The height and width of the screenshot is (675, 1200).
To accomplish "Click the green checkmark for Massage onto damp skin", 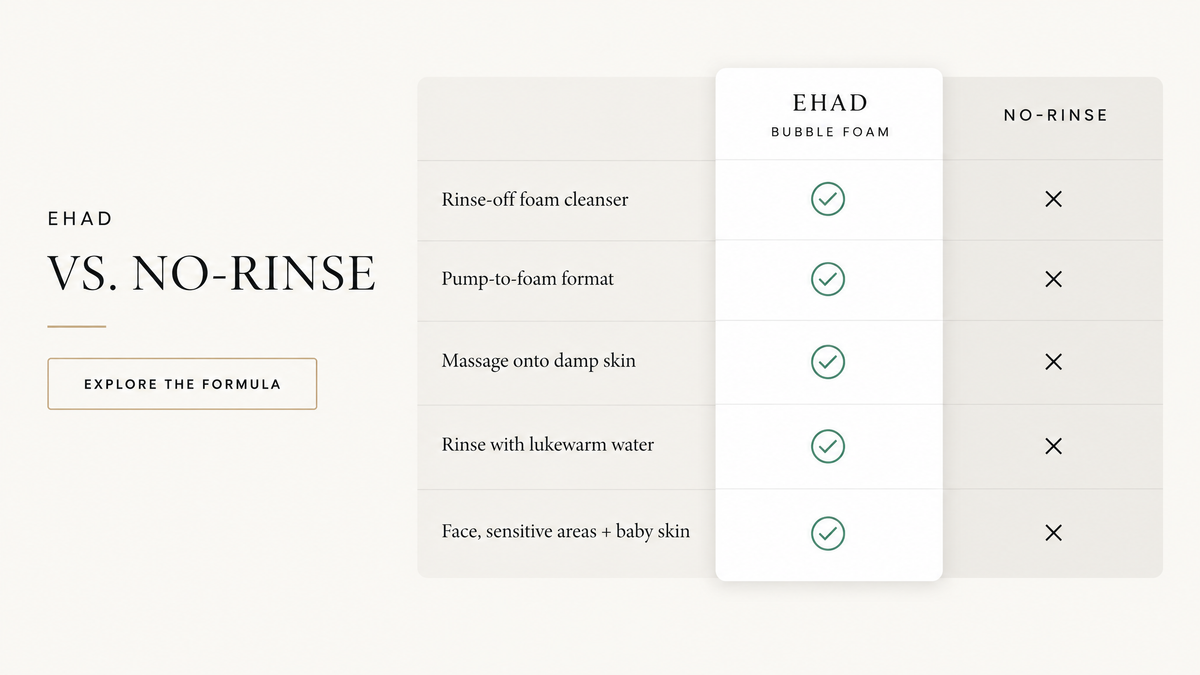I will tap(828, 361).
